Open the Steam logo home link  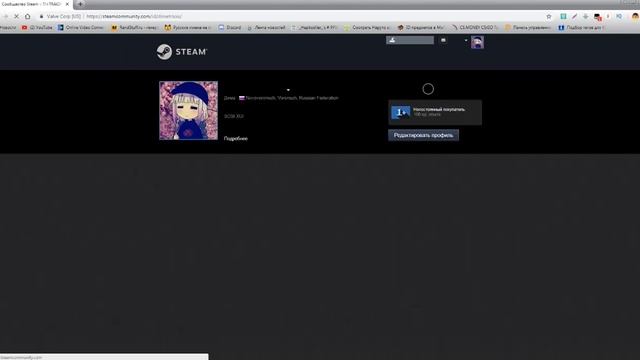tap(182, 52)
